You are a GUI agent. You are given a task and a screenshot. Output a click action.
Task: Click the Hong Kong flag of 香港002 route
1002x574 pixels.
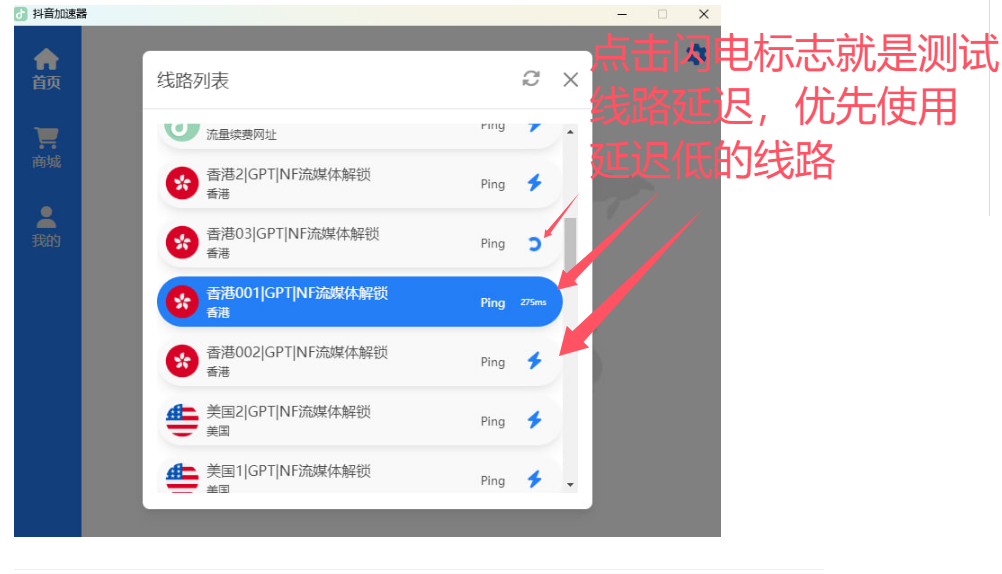coord(182,361)
